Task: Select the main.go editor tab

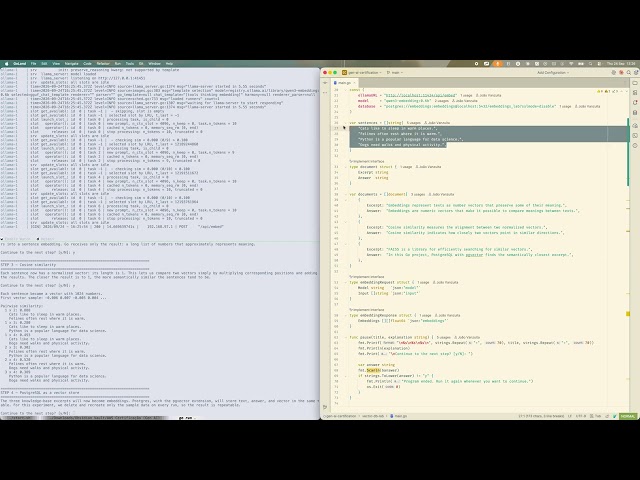Action: coord(342,82)
